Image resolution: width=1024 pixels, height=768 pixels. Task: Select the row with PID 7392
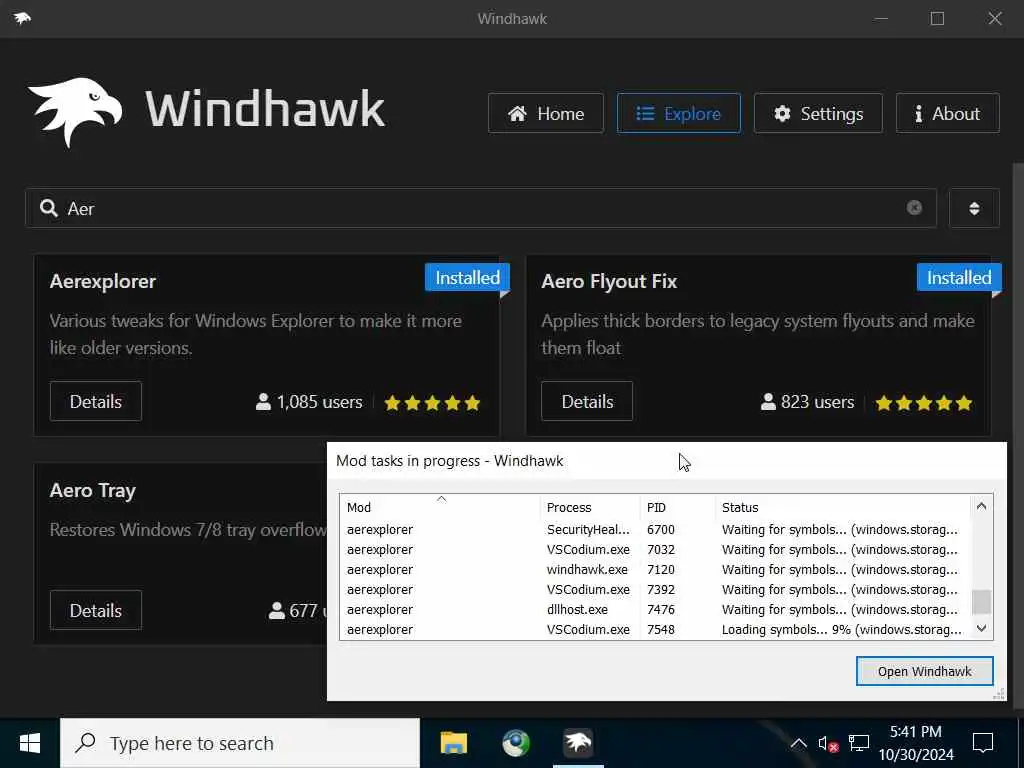pyautogui.click(x=656, y=590)
